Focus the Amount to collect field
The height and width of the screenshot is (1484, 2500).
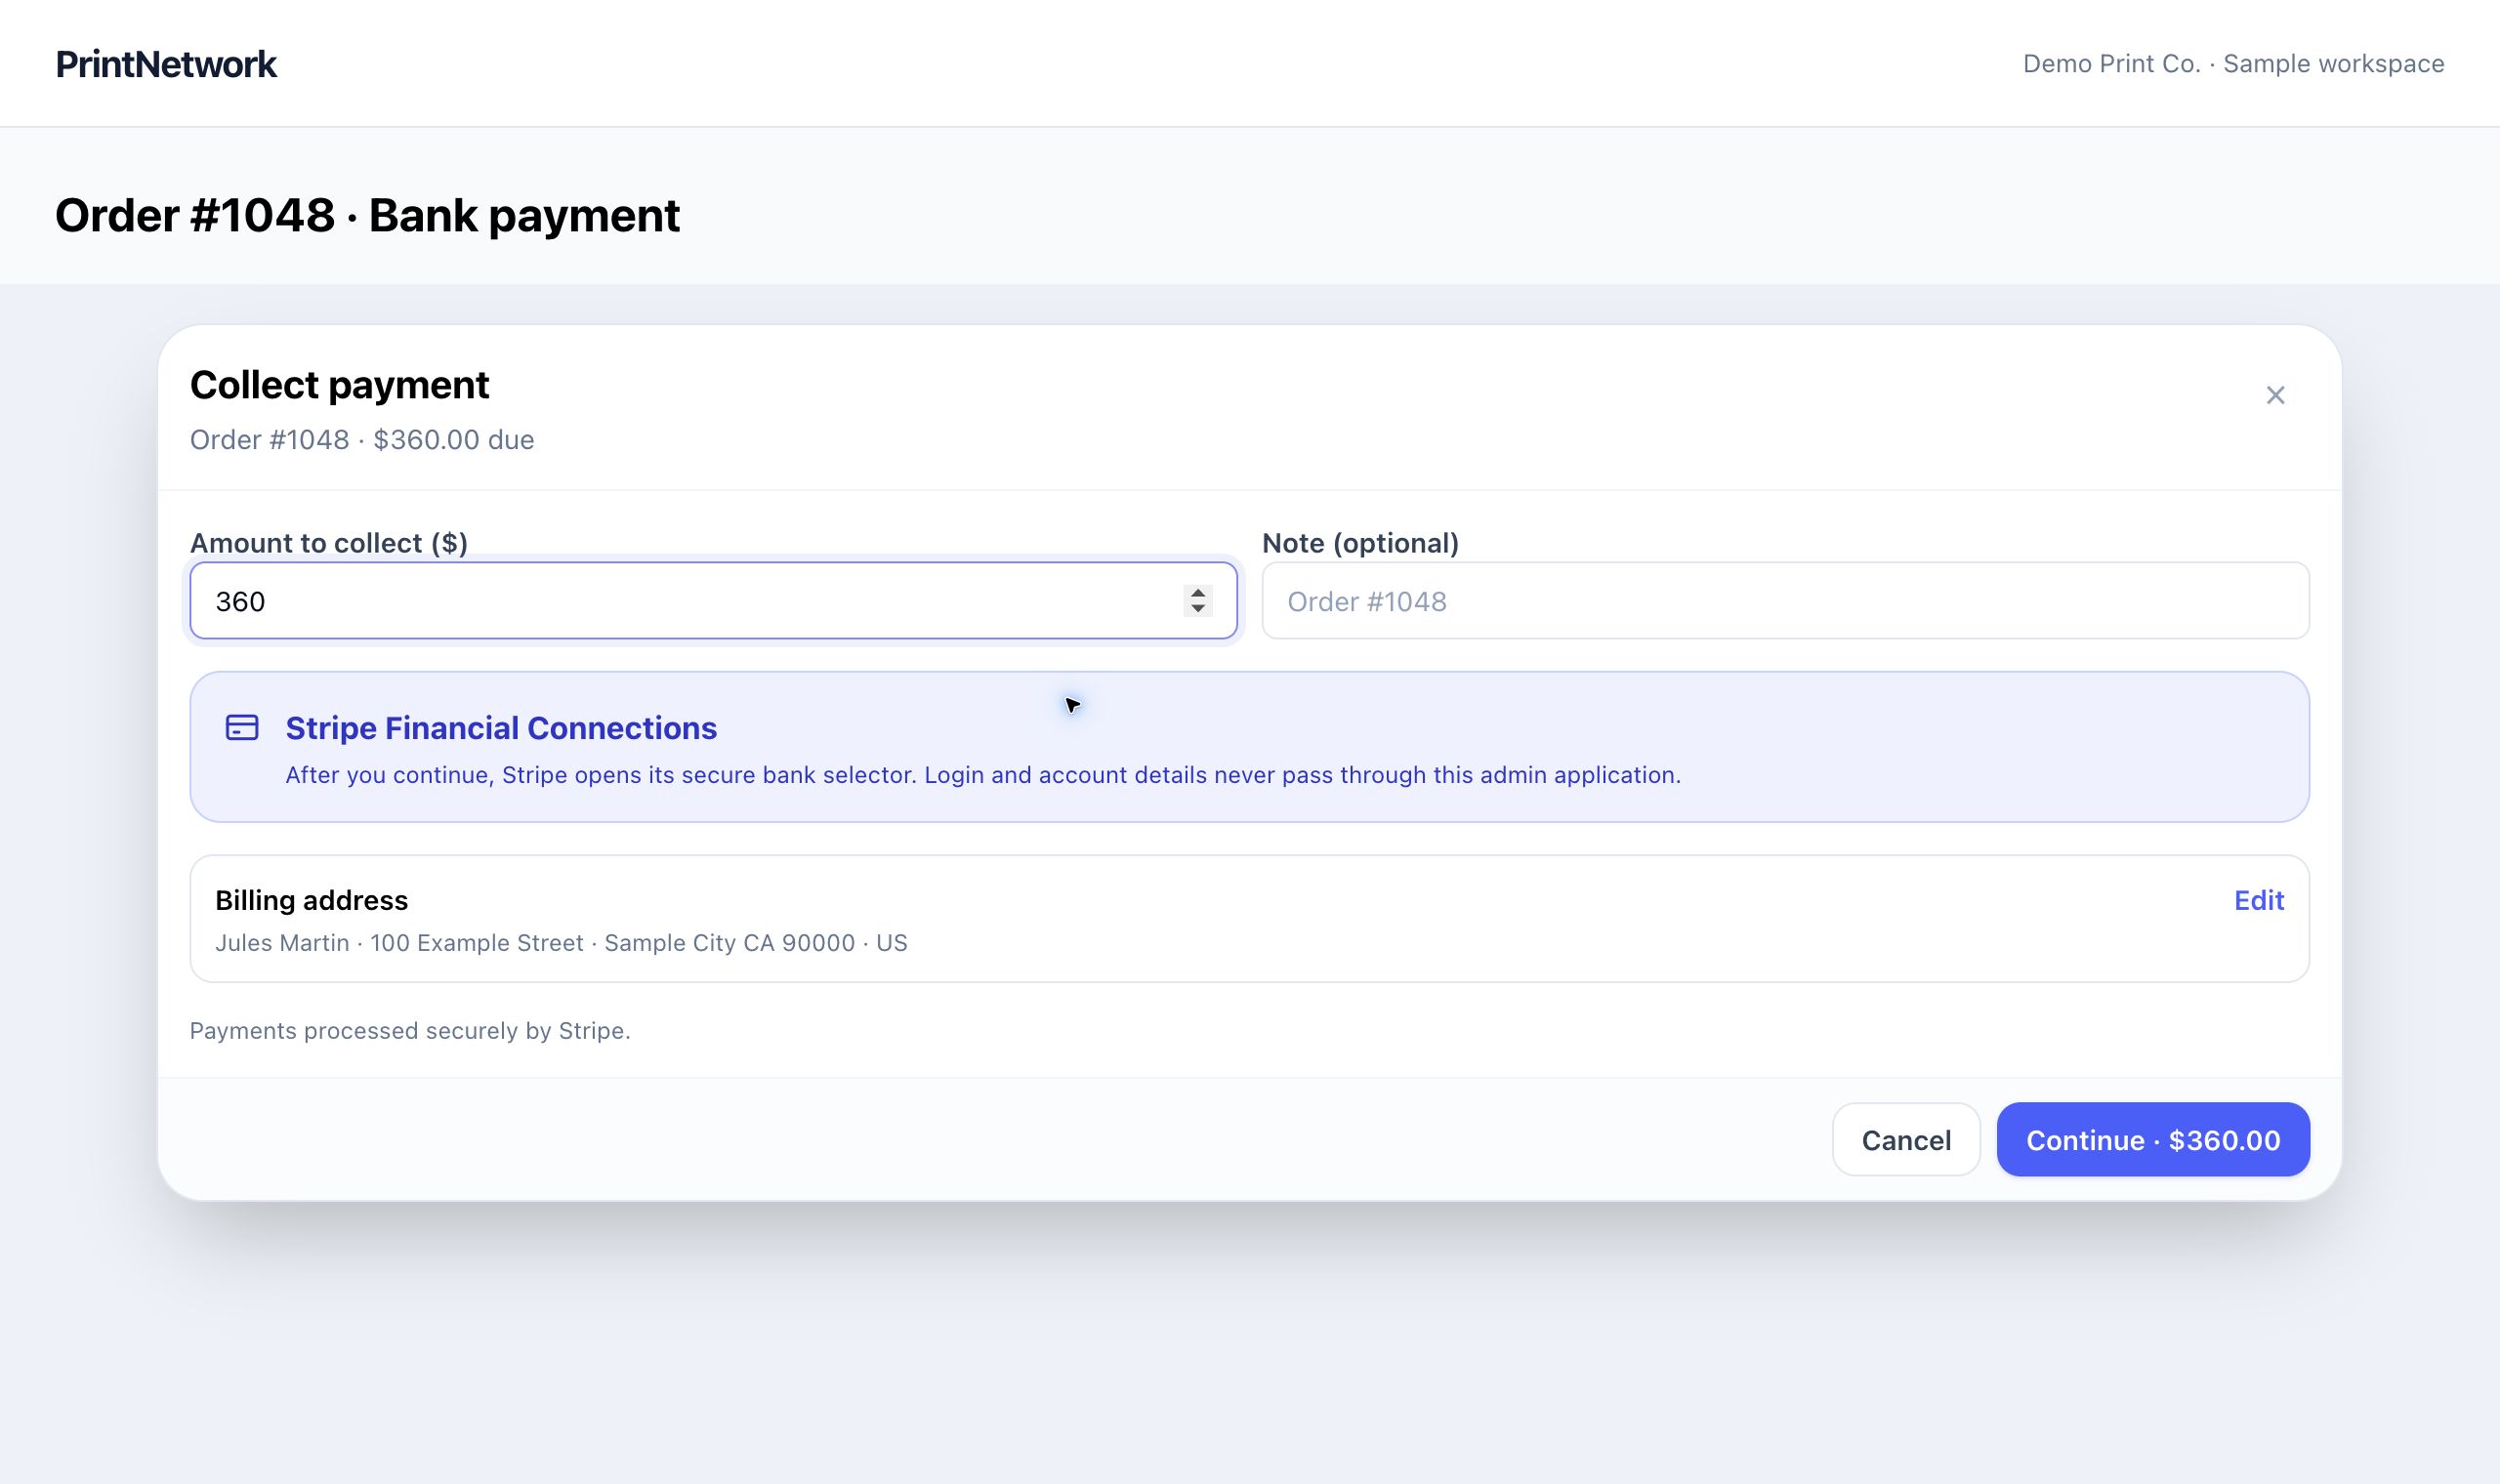point(713,600)
